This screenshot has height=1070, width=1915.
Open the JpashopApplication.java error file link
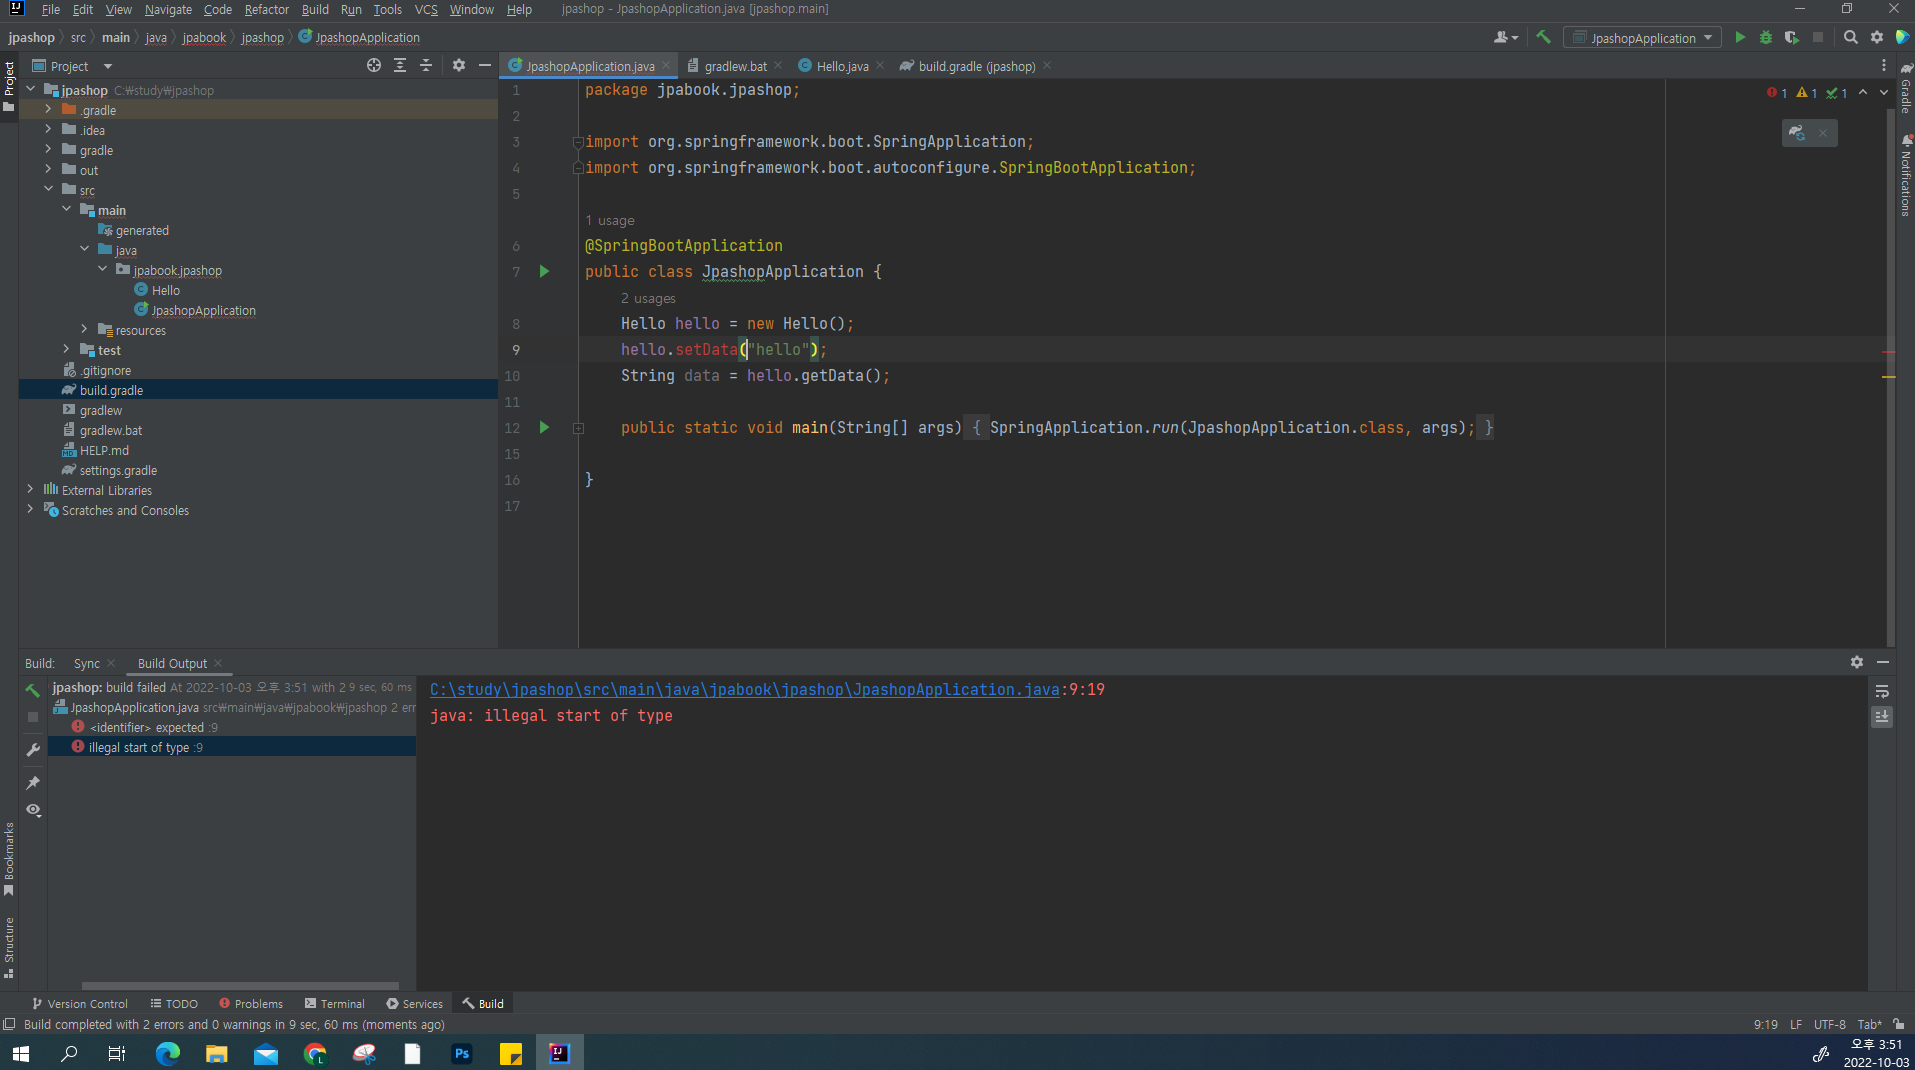click(744, 689)
